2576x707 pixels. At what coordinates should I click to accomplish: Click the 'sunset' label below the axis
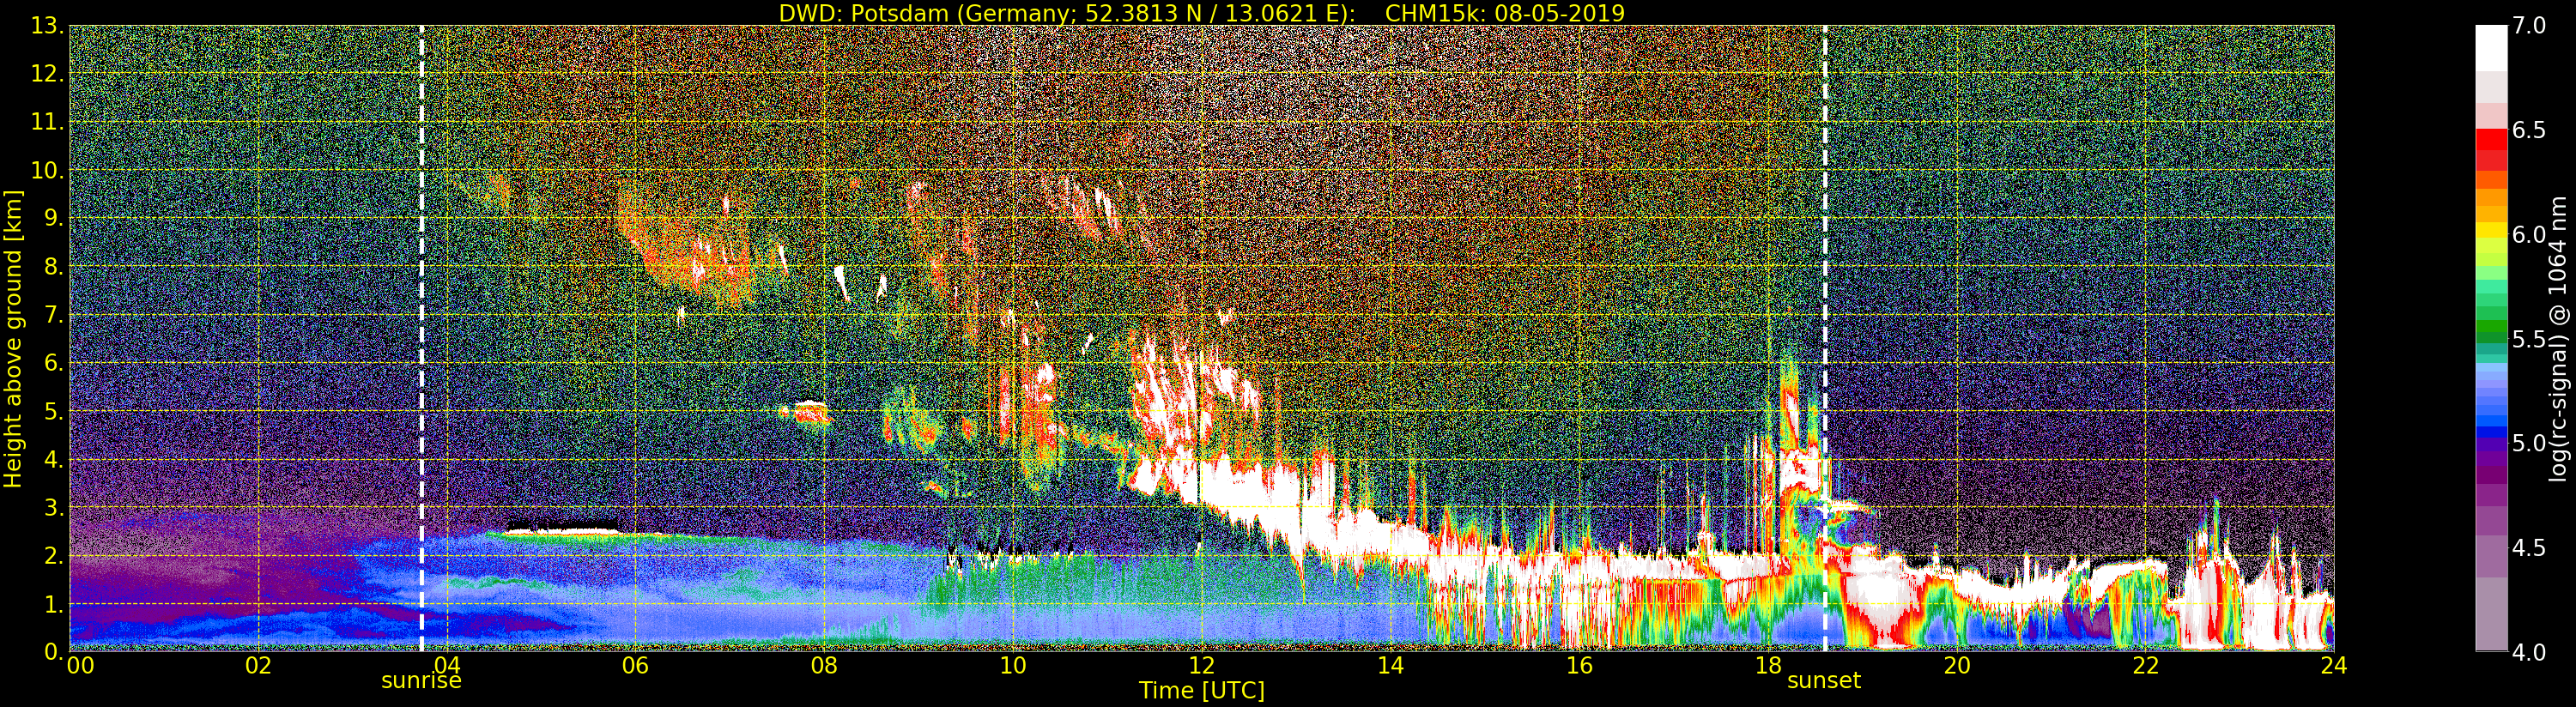(1824, 681)
